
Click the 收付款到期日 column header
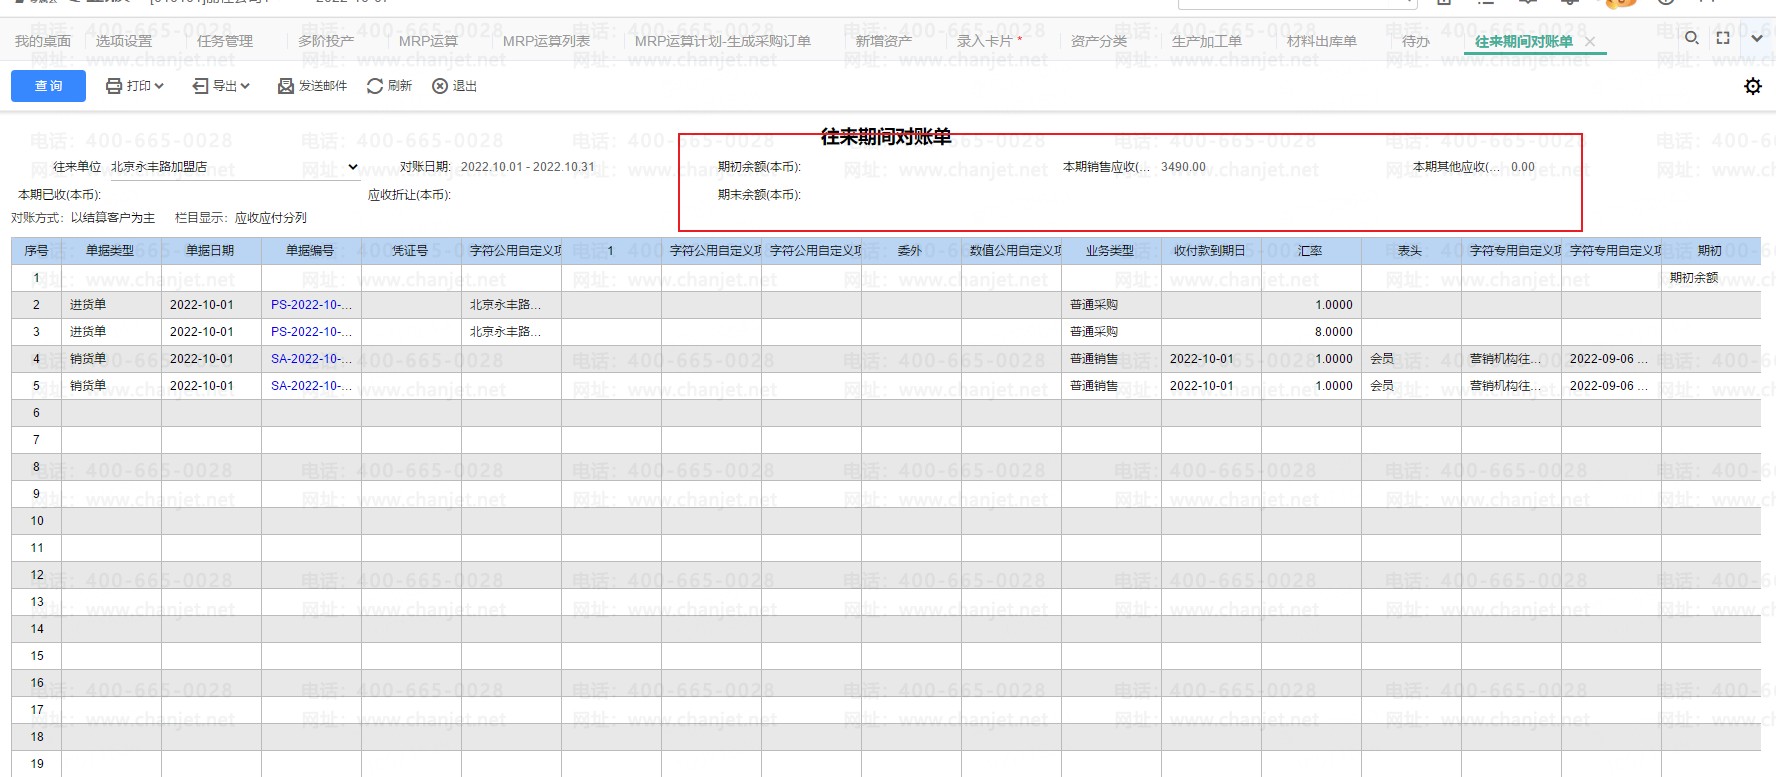coord(1211,251)
